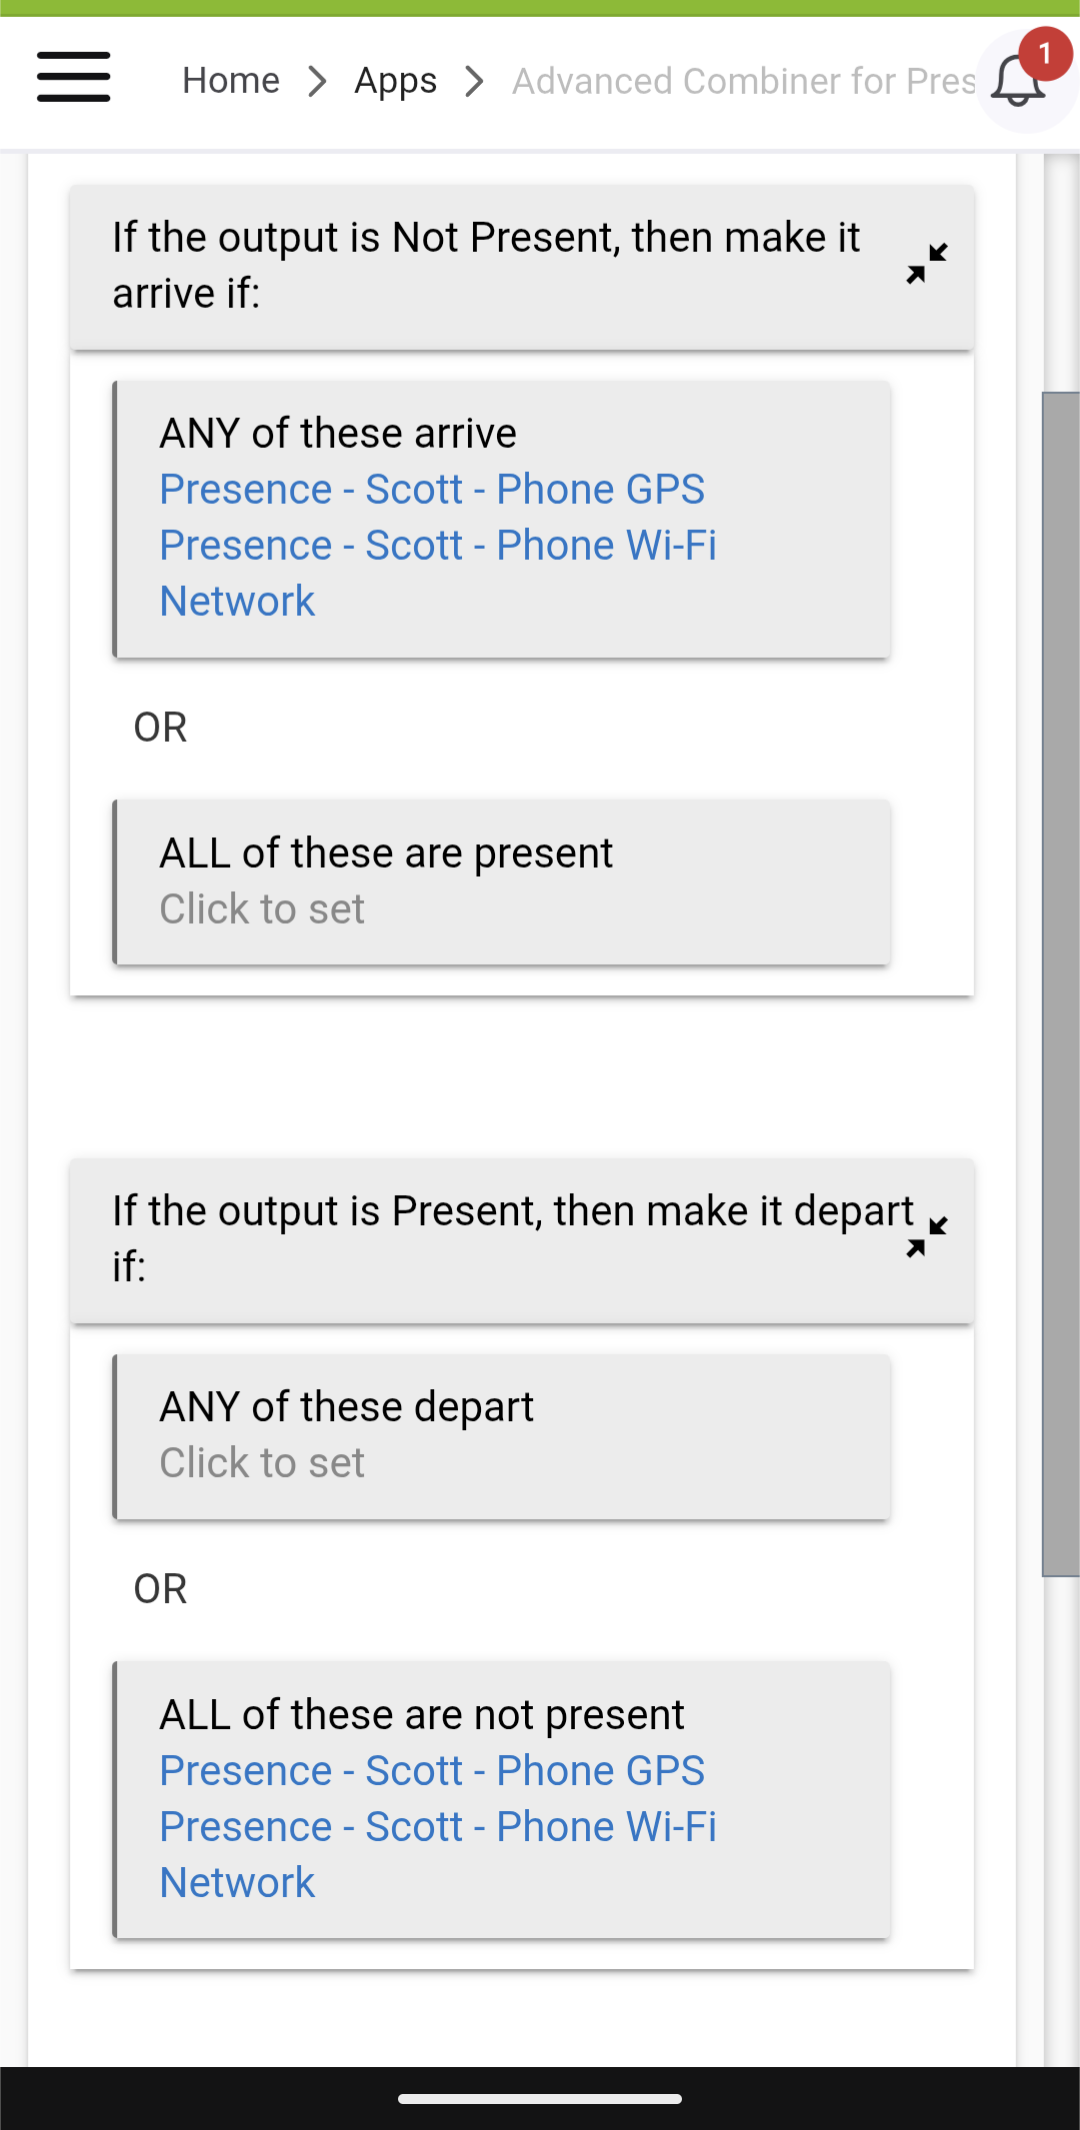Click Phone GPS under 'ANY of these arrive'
The image size is (1080, 2130).
point(432,490)
